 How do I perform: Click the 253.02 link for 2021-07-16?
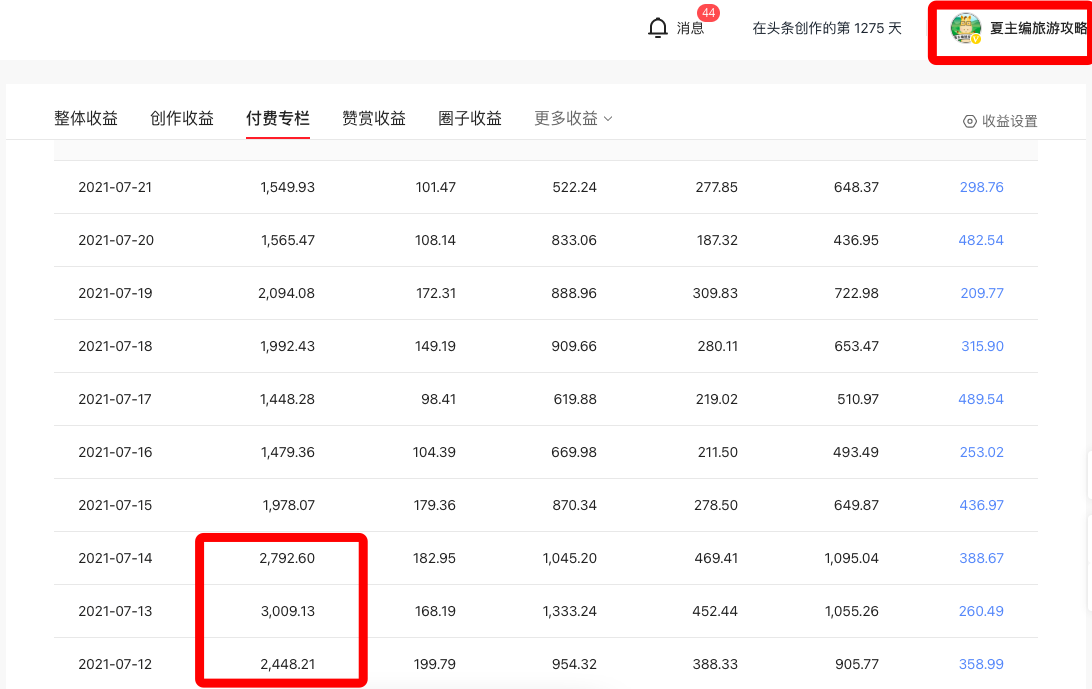981,452
